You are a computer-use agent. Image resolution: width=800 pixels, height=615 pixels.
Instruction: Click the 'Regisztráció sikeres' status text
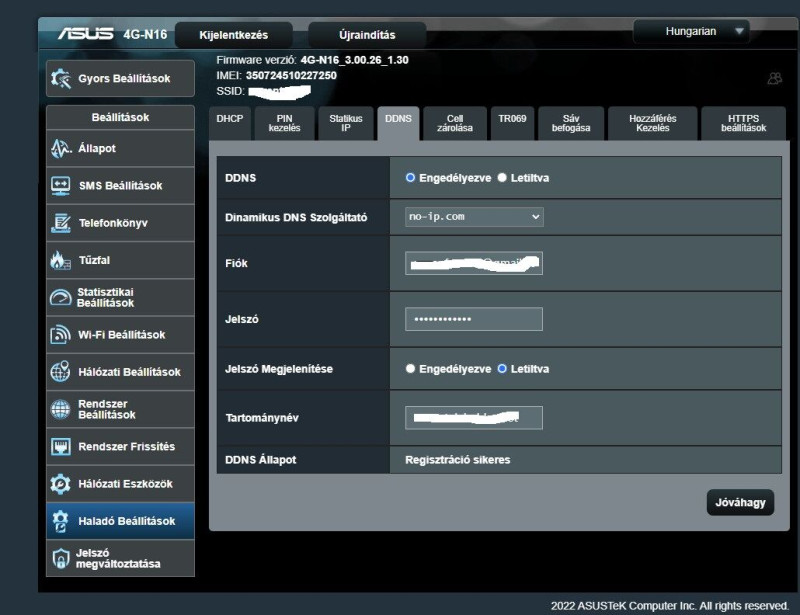point(458,460)
